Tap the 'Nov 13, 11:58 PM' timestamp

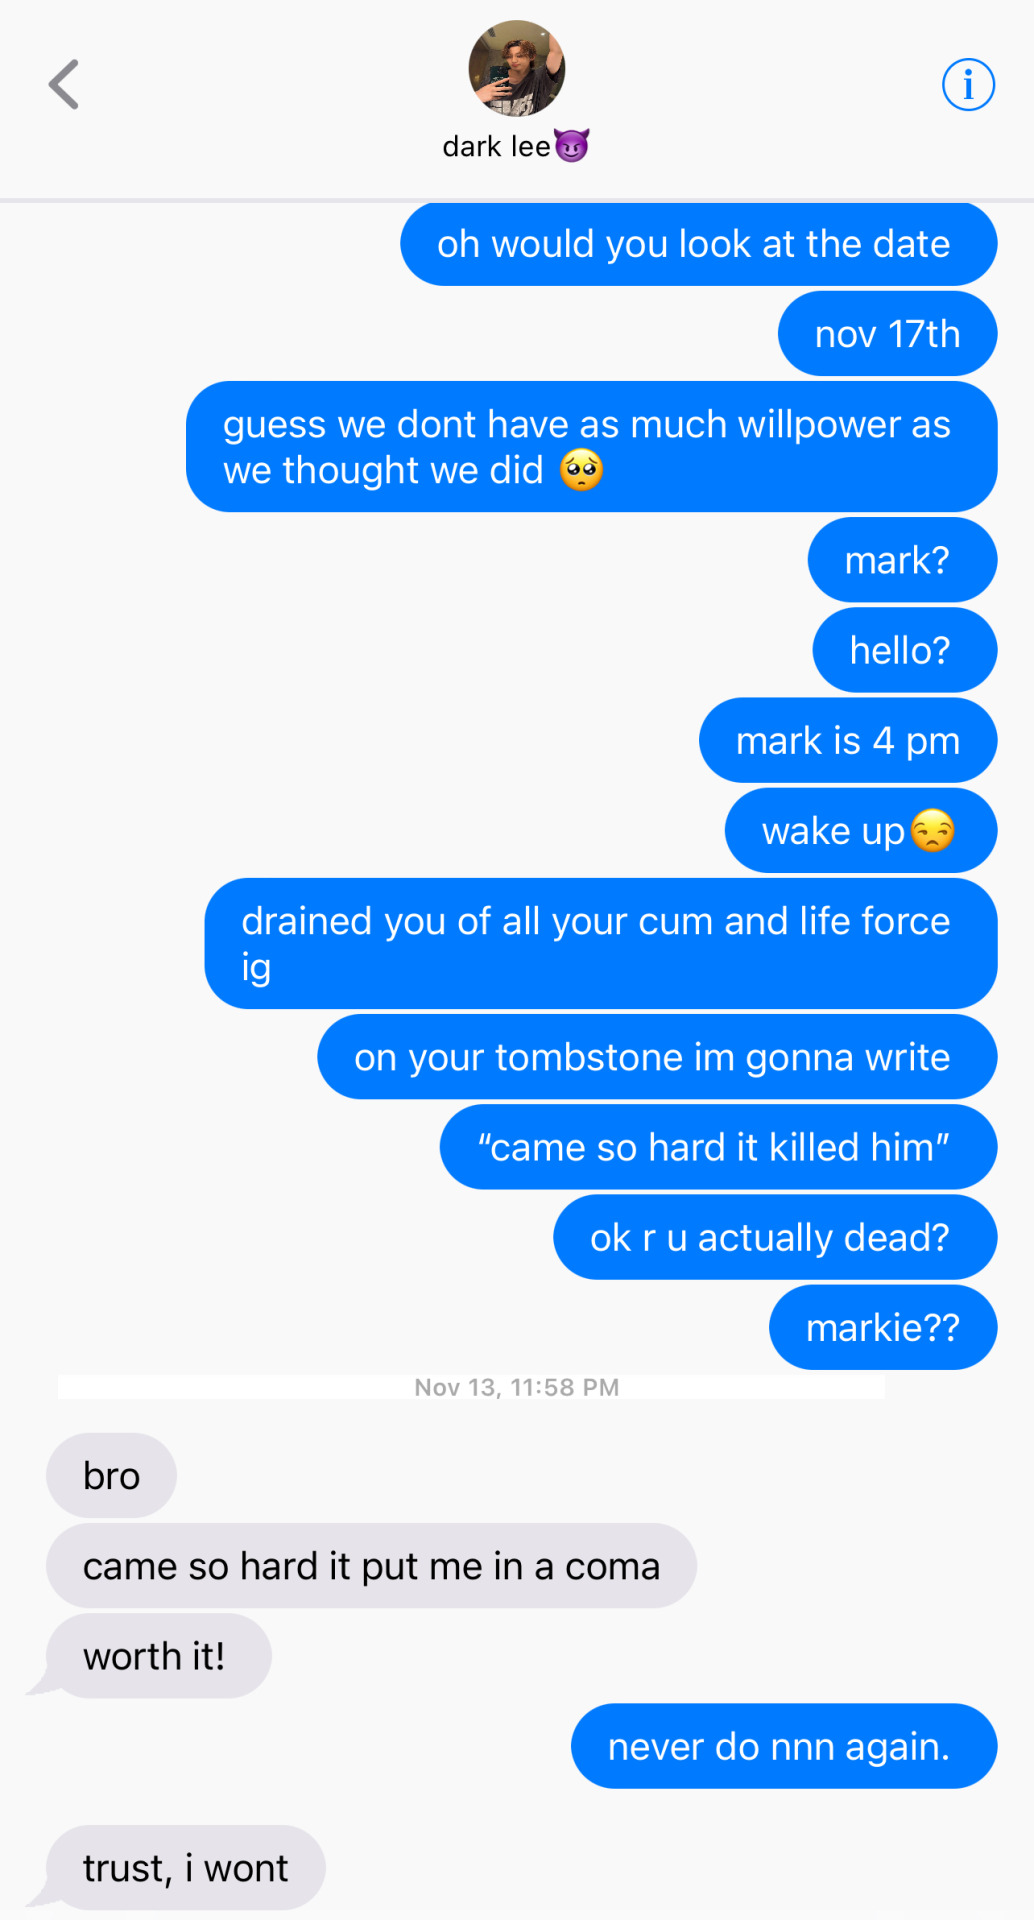tap(517, 1387)
